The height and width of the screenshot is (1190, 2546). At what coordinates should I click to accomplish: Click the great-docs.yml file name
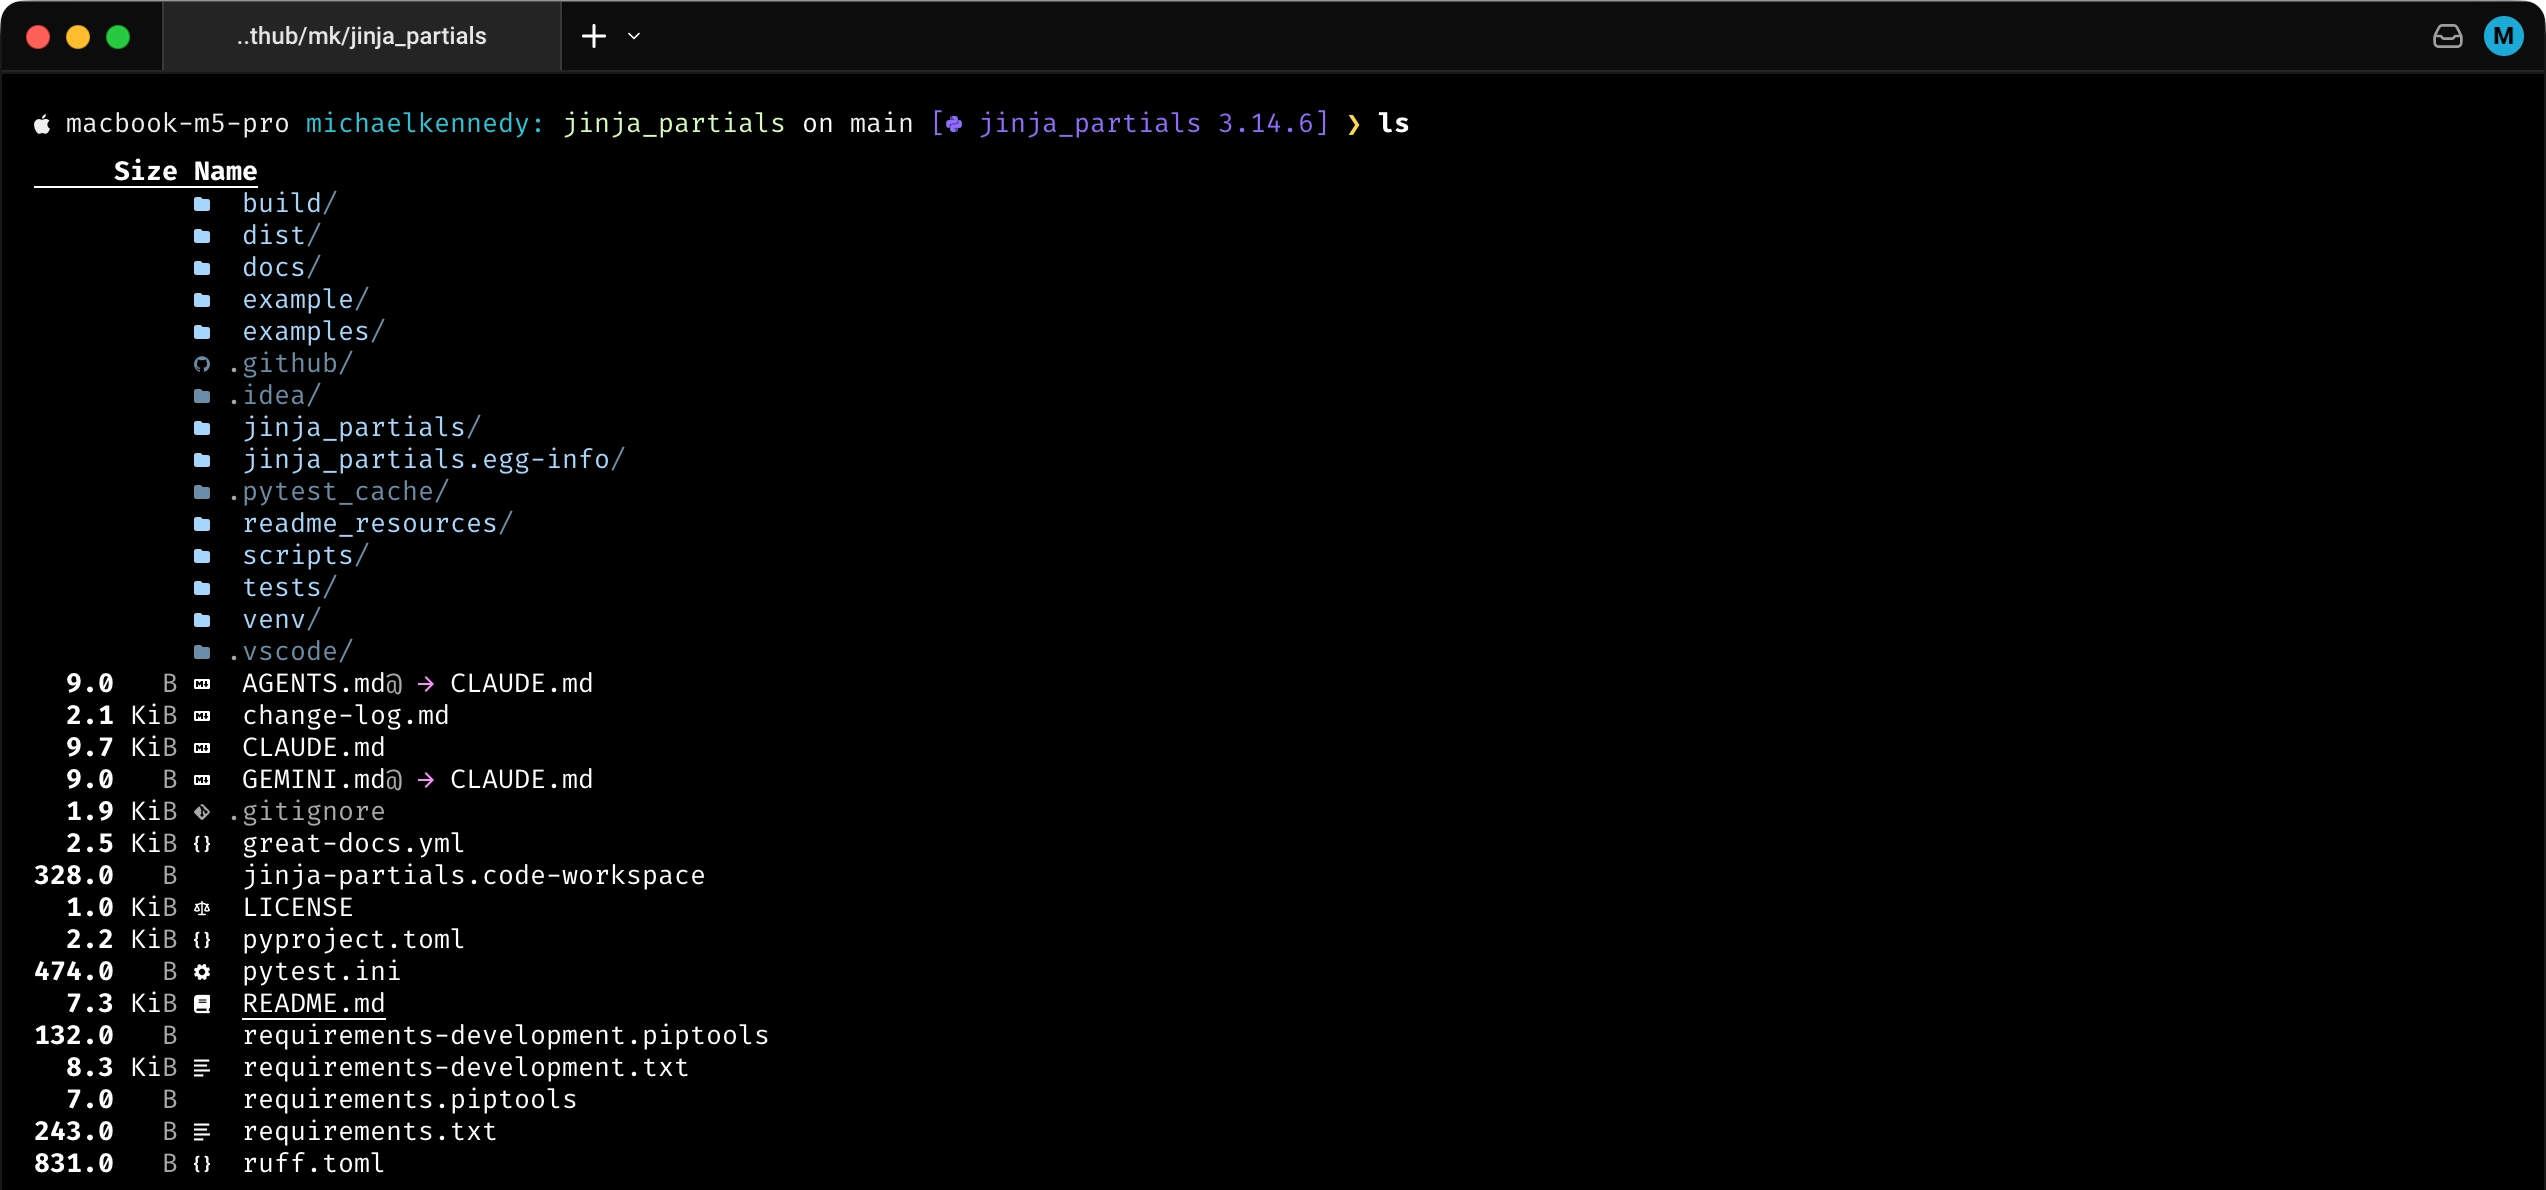pyautogui.click(x=354, y=843)
